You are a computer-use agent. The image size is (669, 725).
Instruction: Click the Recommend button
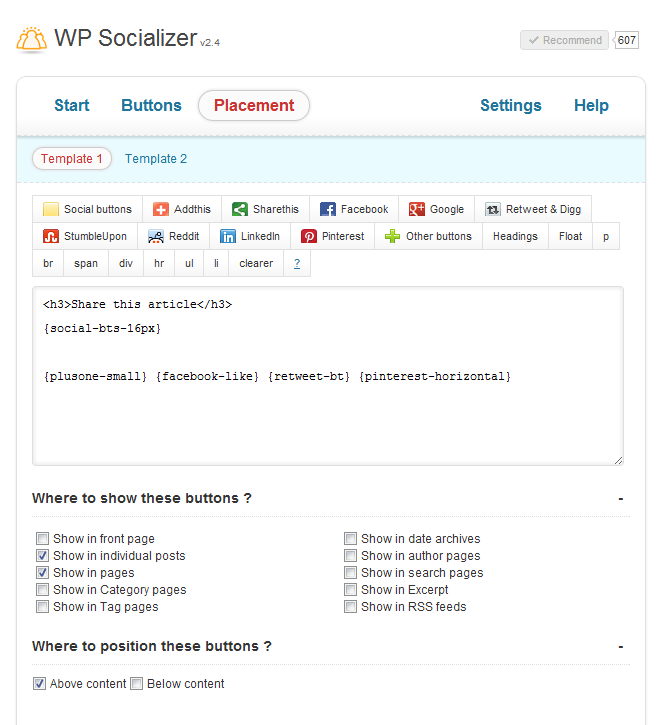click(564, 40)
